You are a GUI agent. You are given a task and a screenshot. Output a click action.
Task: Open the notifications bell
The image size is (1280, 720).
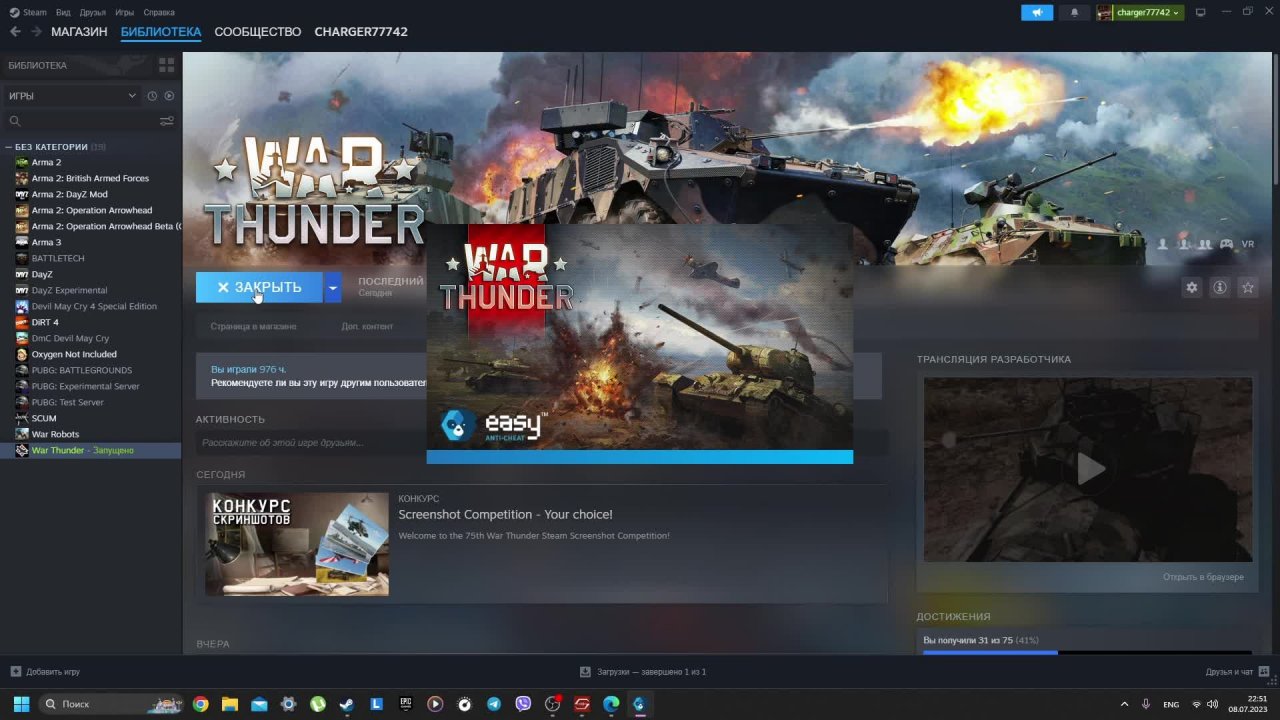click(1075, 12)
